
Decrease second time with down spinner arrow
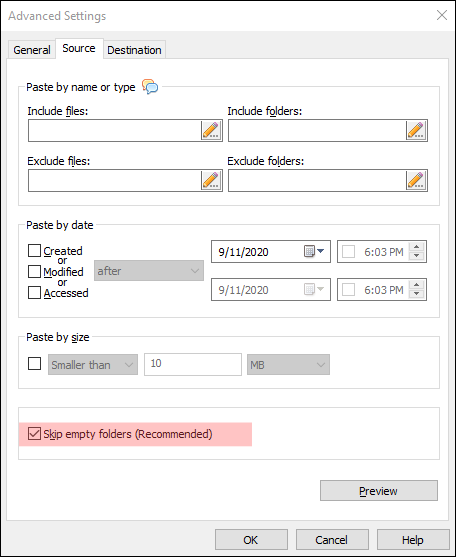tap(417, 294)
